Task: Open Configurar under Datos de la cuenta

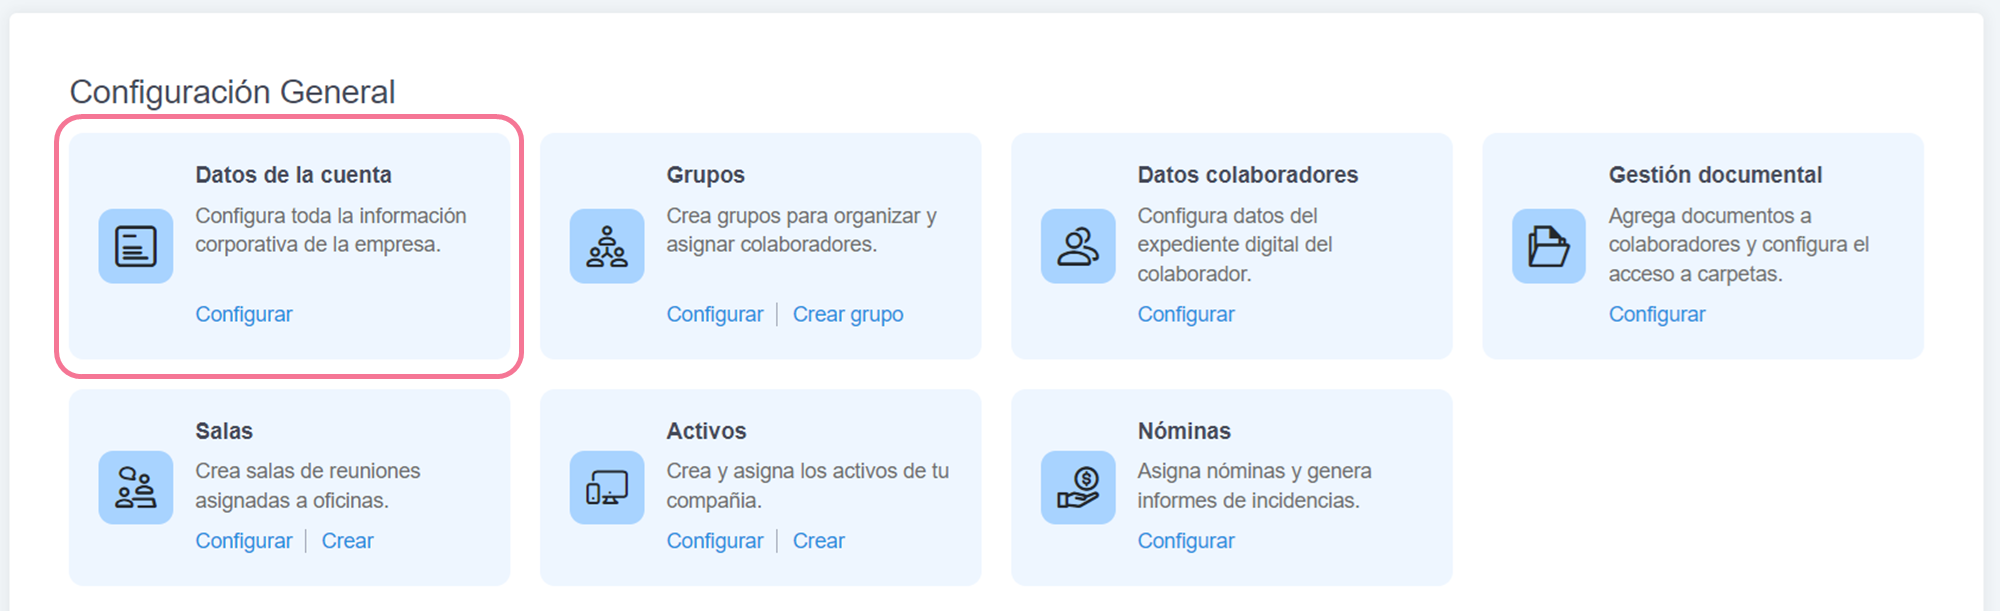Action: [243, 314]
